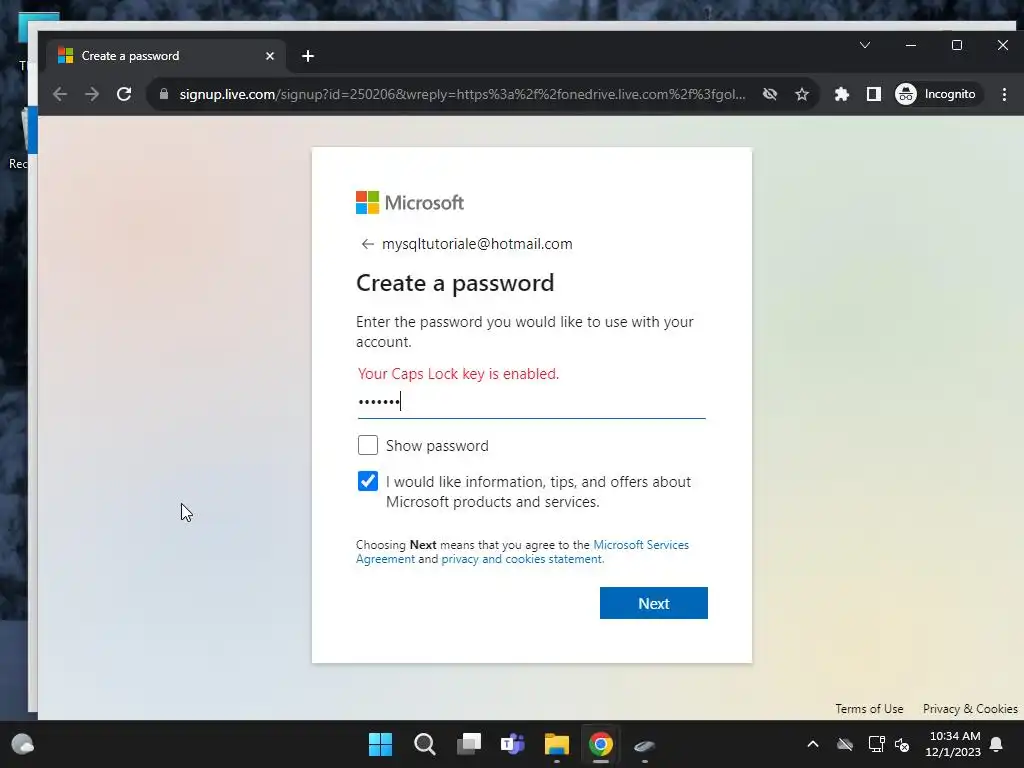Viewport: 1024px width, 768px height.
Task: Open the Incognito profile button
Action: (936, 94)
